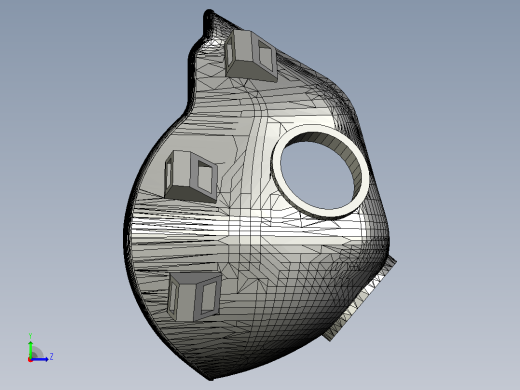
Task: Select the circular ring opening on the model
Action: click(321, 171)
